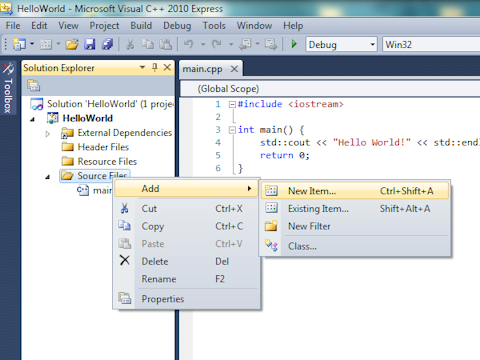Image resolution: width=480 pixels, height=360 pixels.
Task: Choose Rename from the context menu
Action: (186, 279)
